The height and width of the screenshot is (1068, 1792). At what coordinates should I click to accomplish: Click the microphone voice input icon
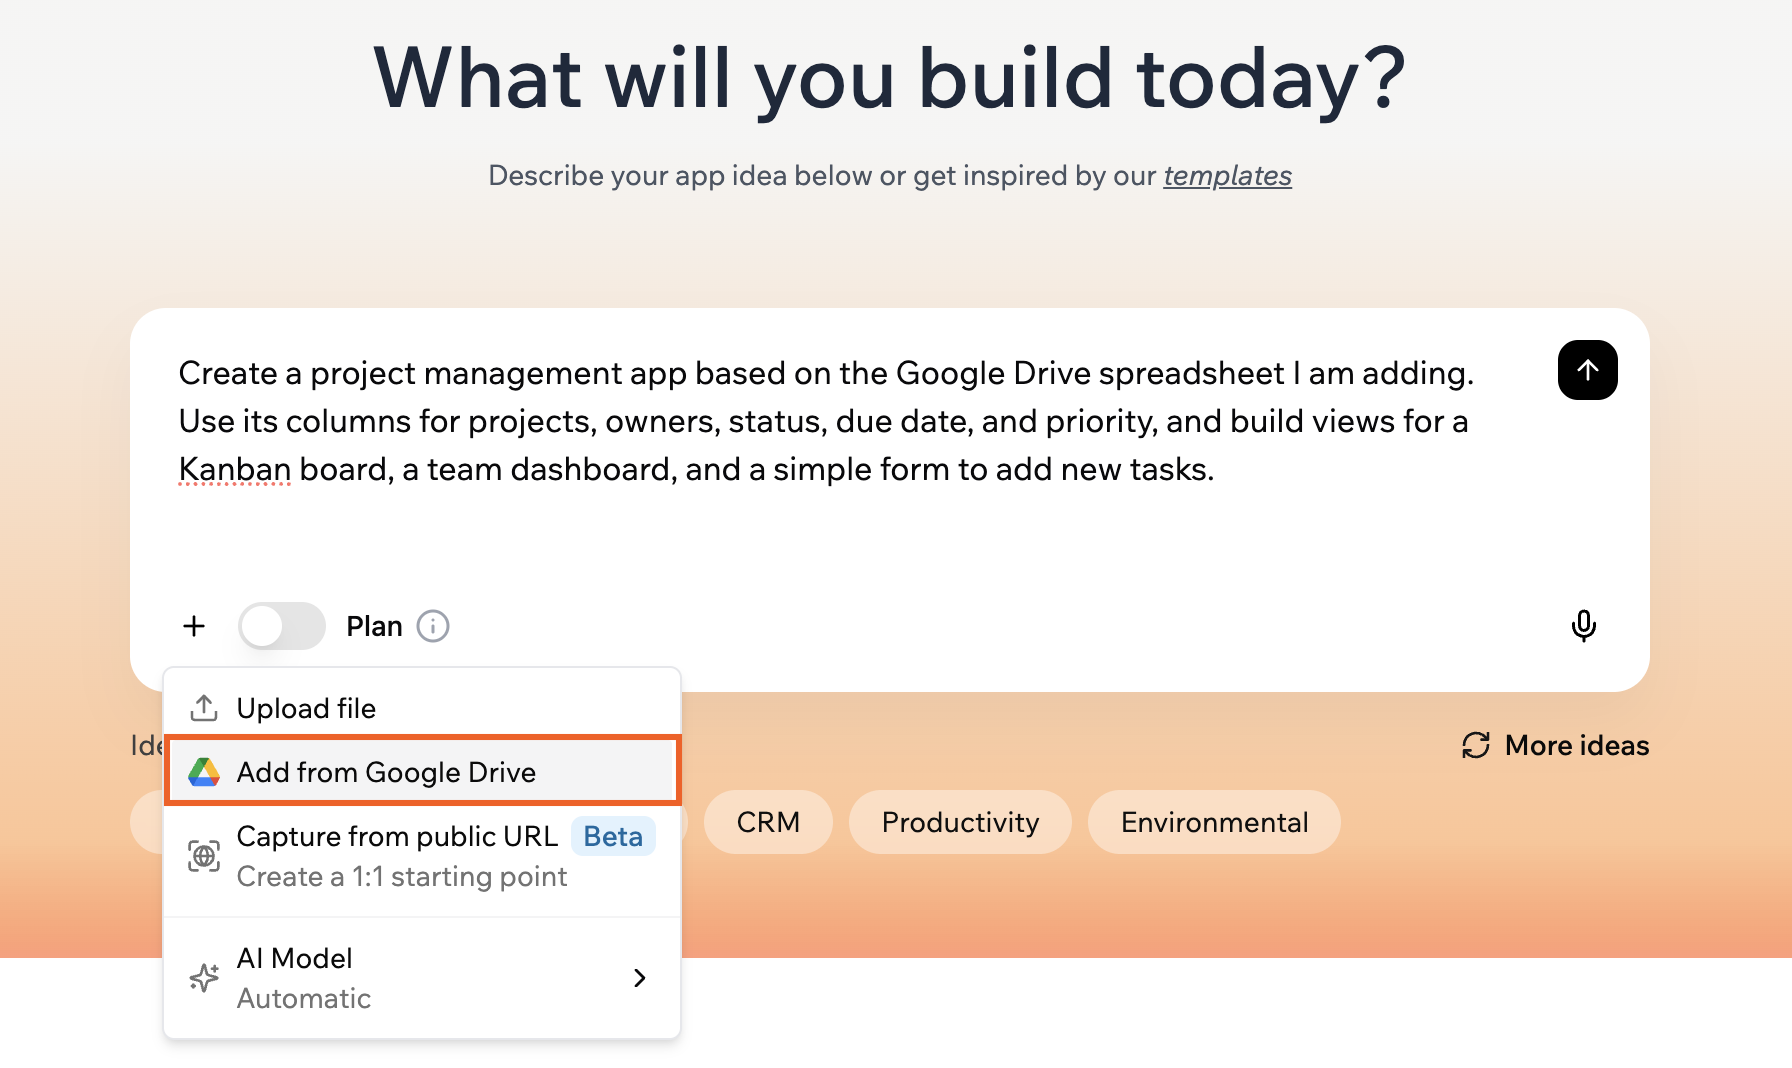click(1583, 626)
